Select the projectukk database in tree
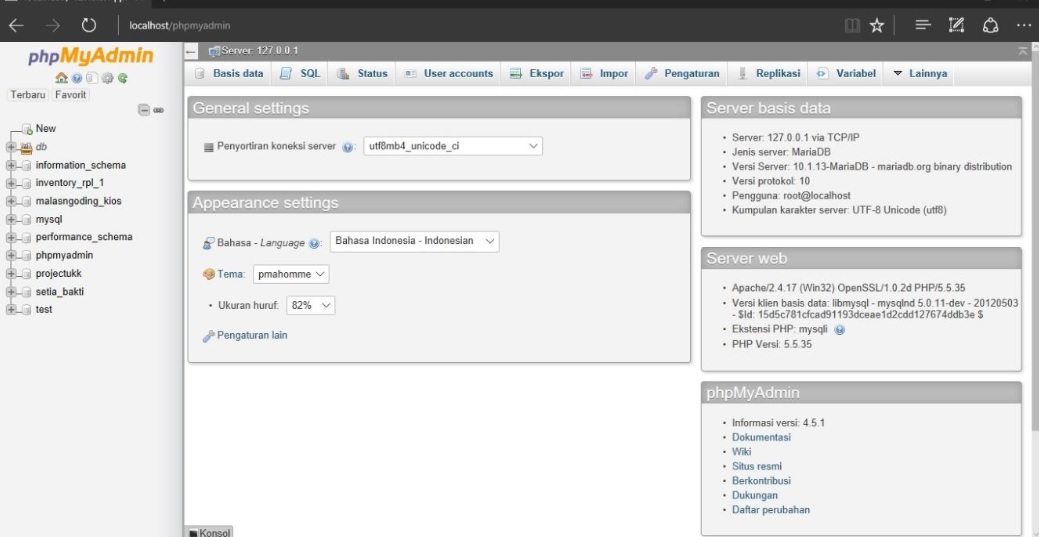 click(x=59, y=274)
